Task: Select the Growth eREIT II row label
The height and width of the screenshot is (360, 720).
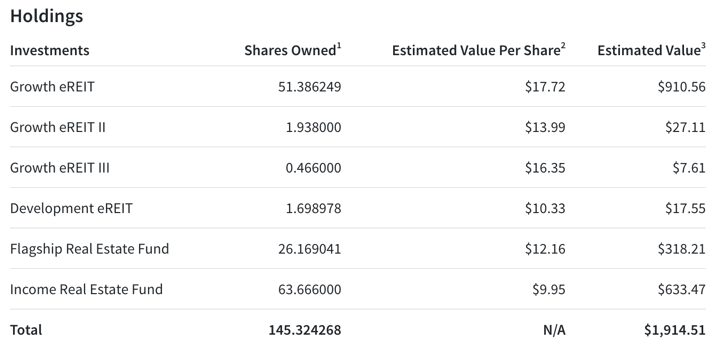Action: (x=58, y=127)
